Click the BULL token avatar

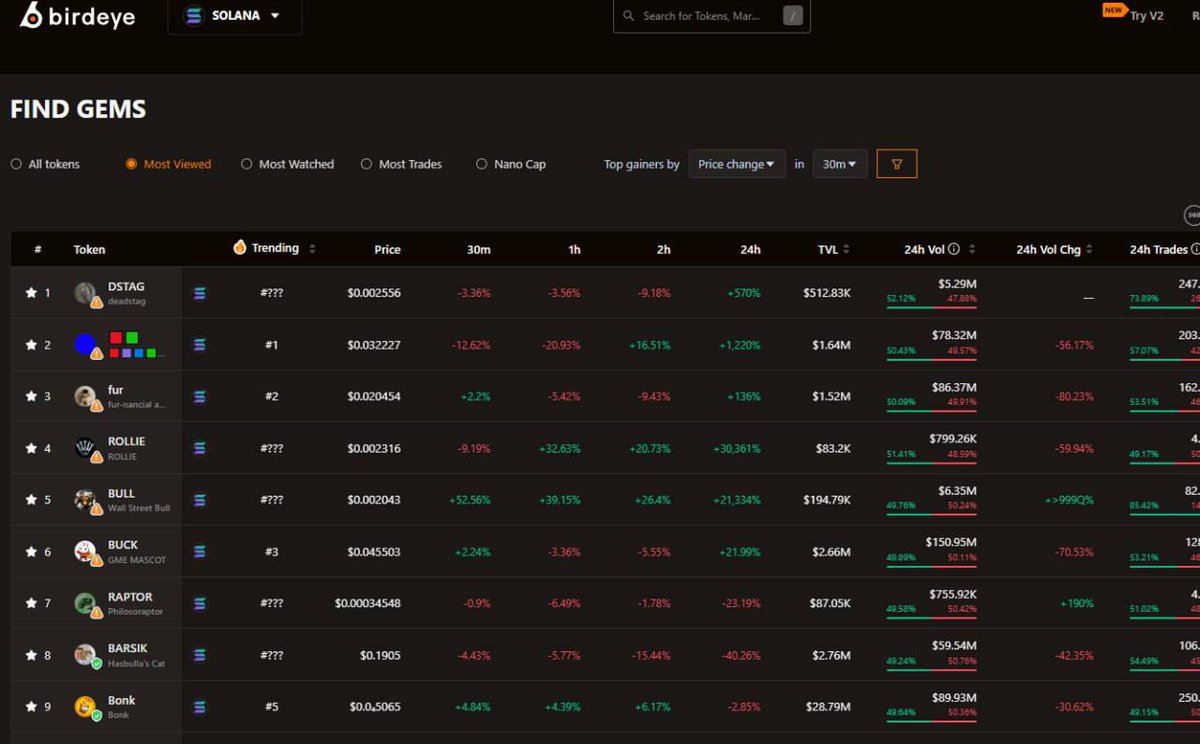point(86,500)
